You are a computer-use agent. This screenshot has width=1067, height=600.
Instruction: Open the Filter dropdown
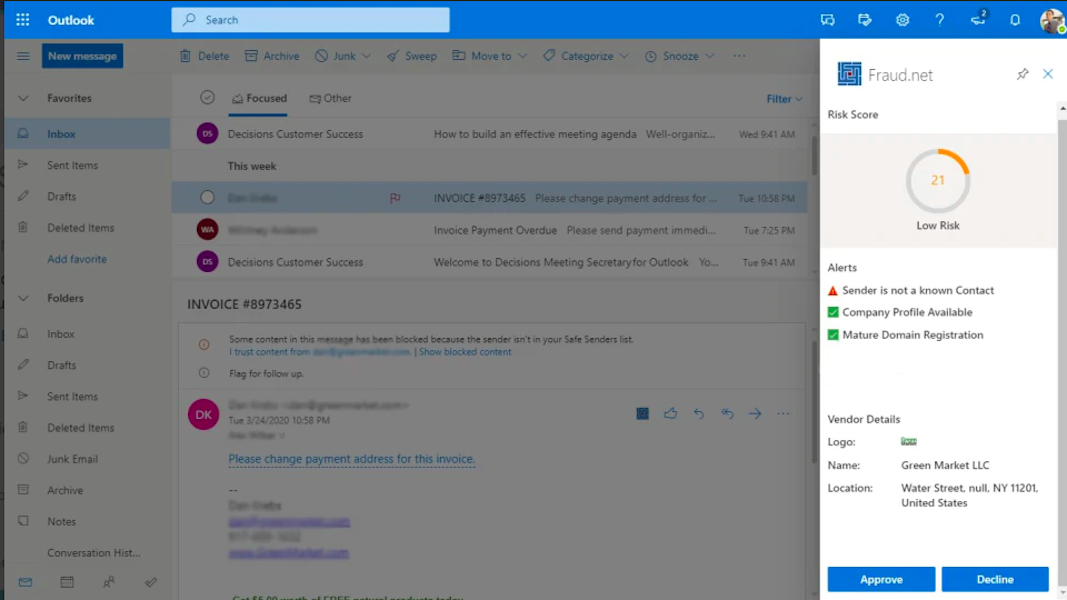(x=784, y=99)
